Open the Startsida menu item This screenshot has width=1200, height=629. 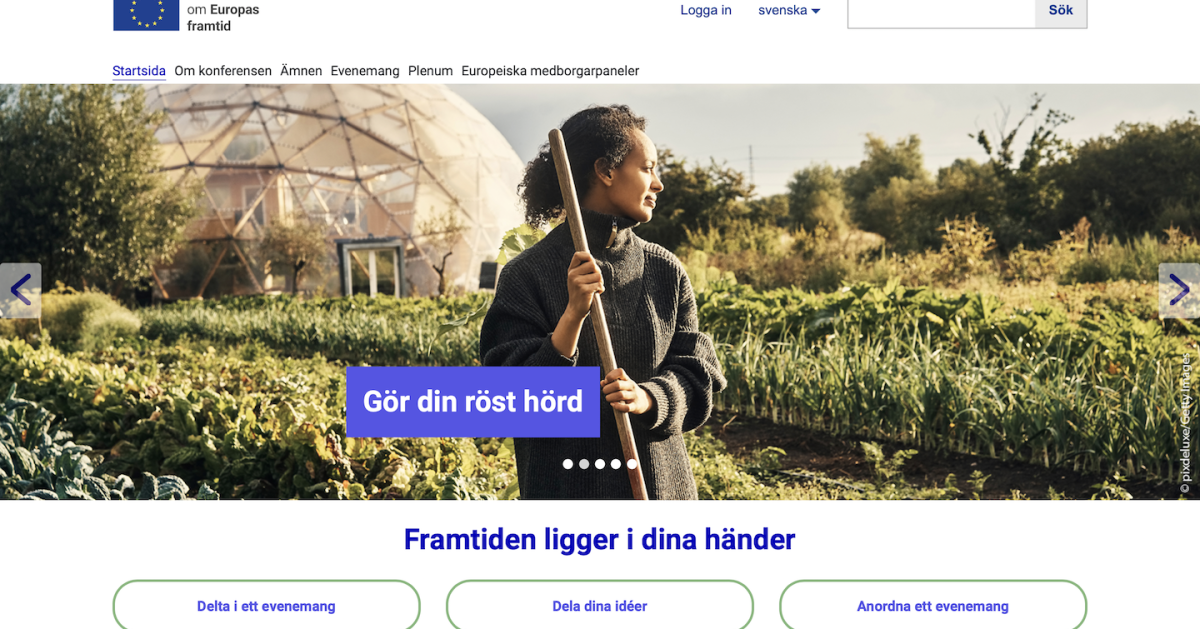[139, 71]
